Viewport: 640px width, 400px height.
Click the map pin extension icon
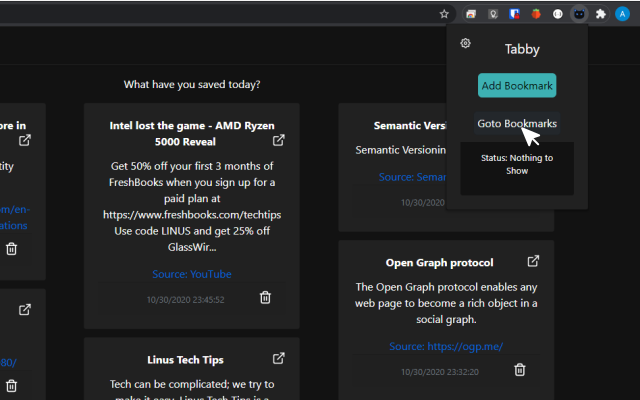click(493, 14)
